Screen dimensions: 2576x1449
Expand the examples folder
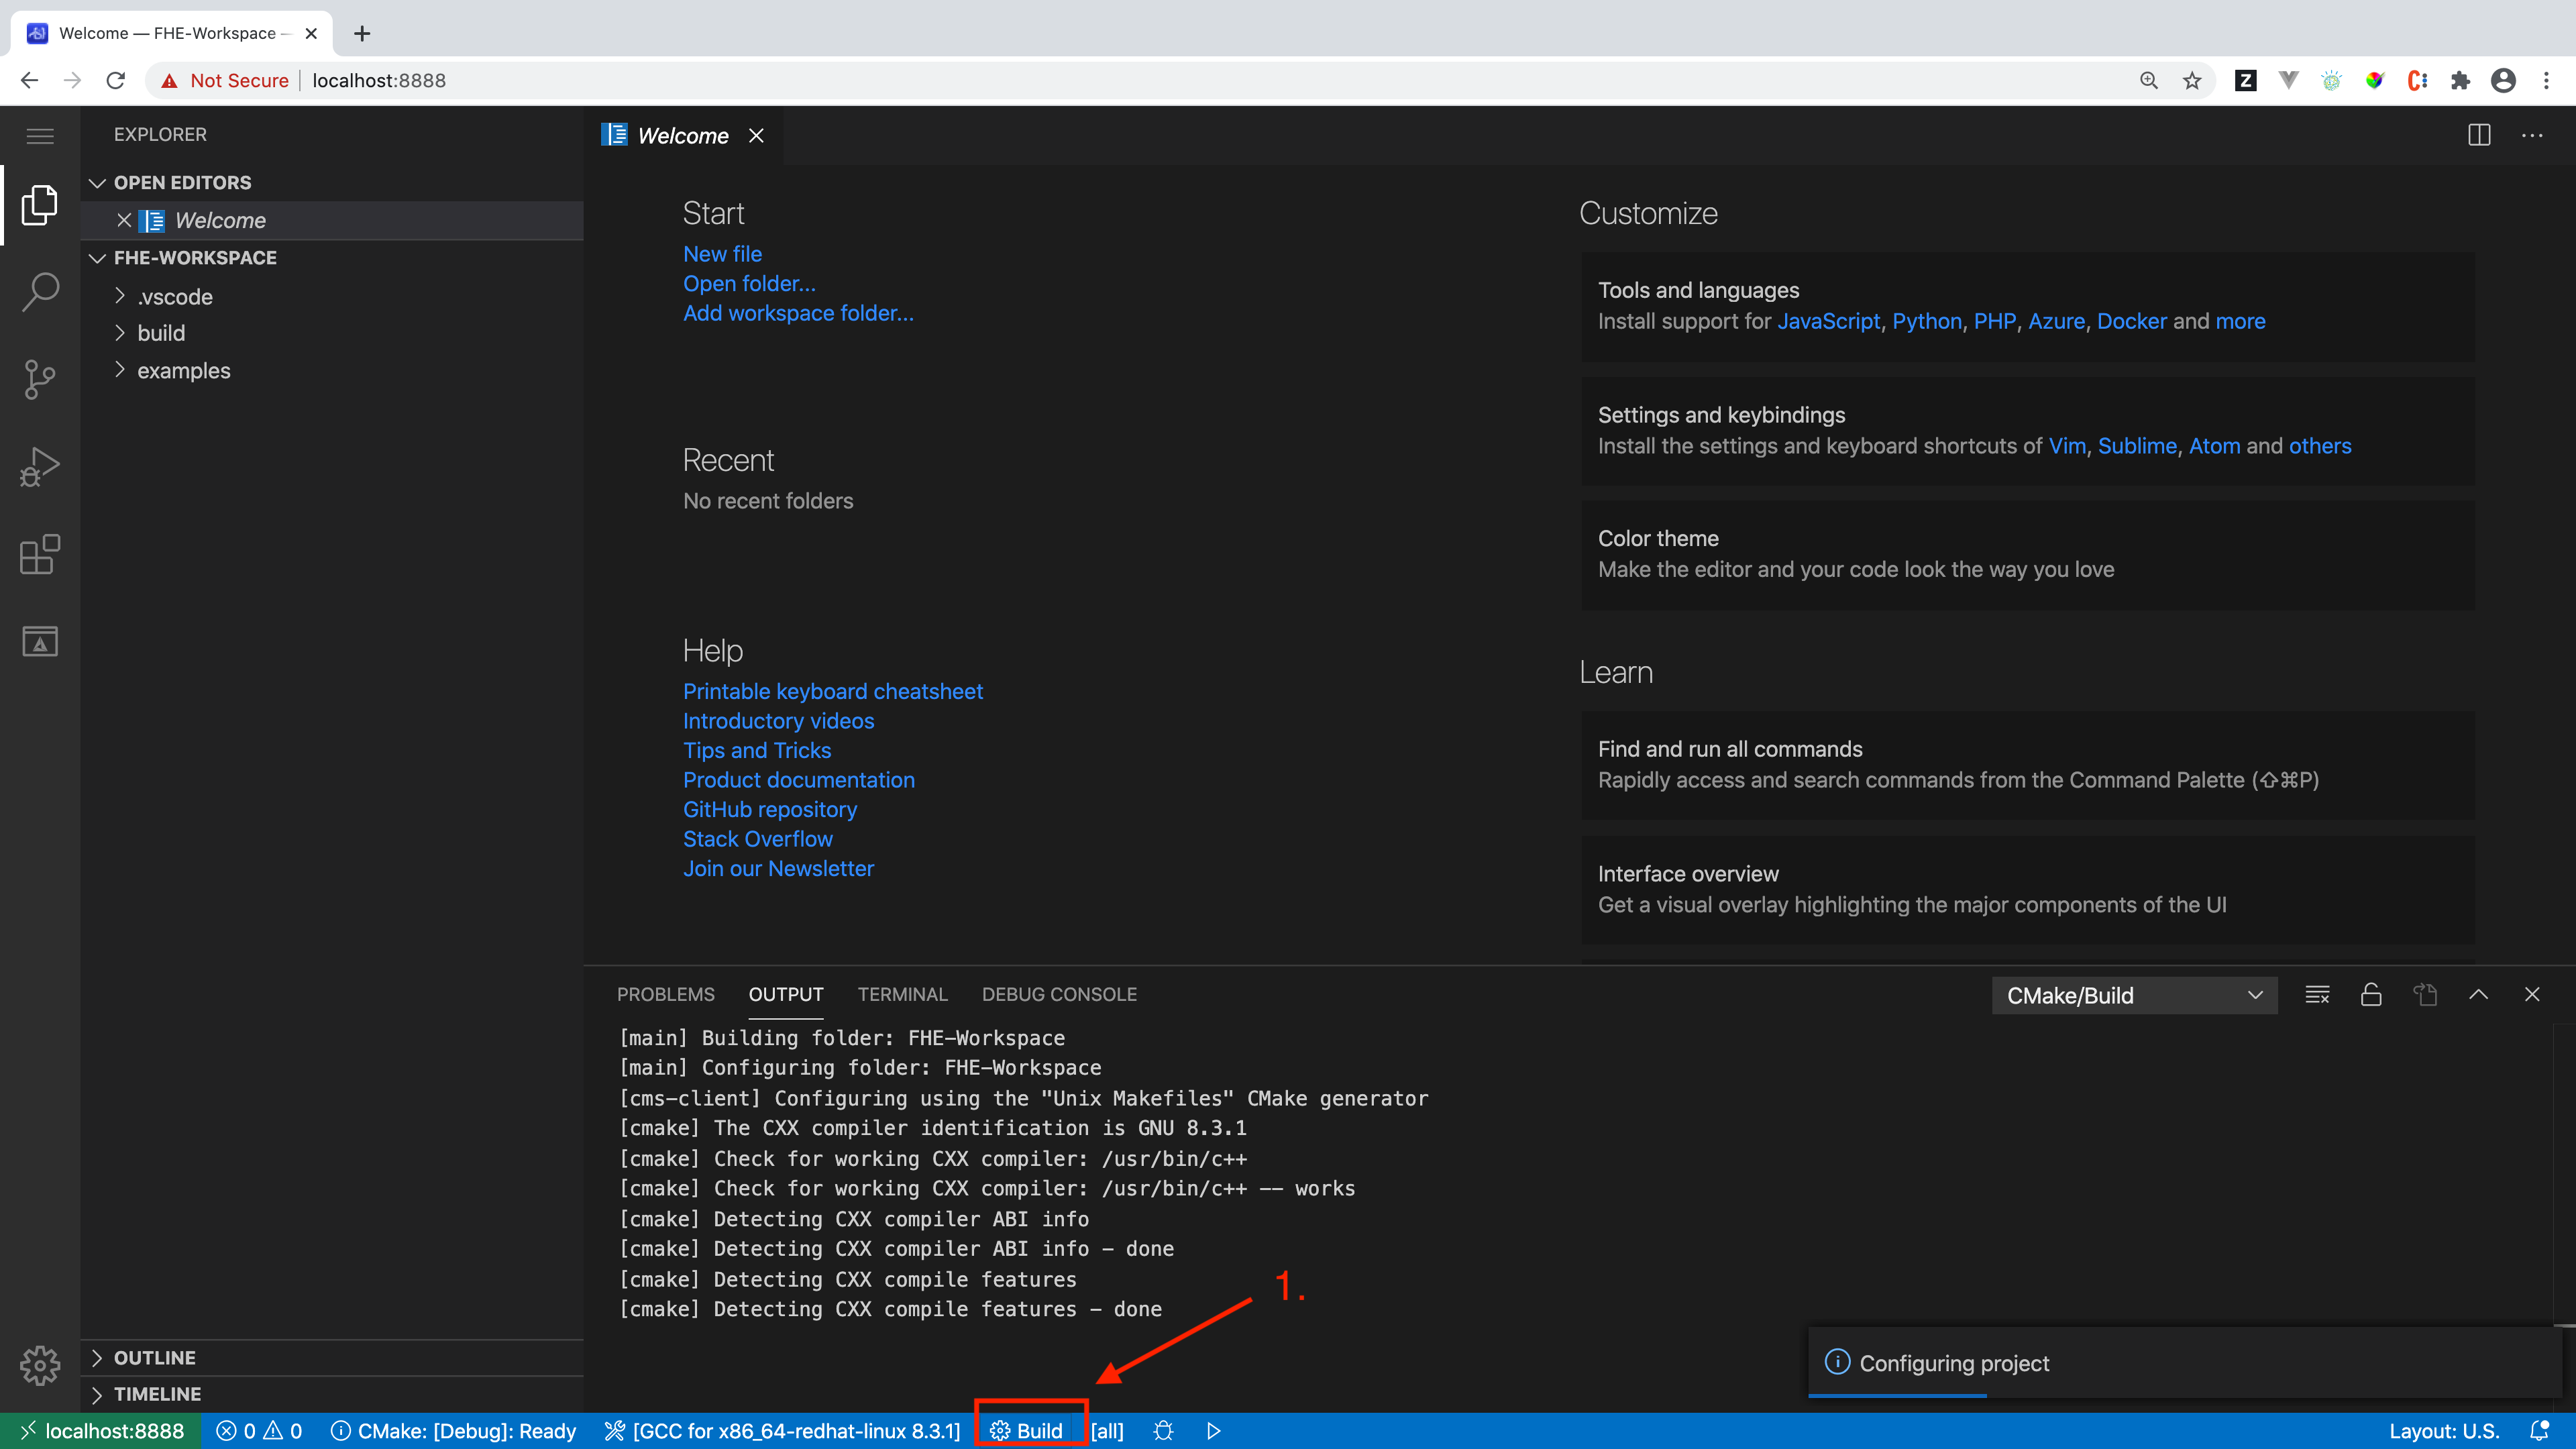[x=183, y=371]
